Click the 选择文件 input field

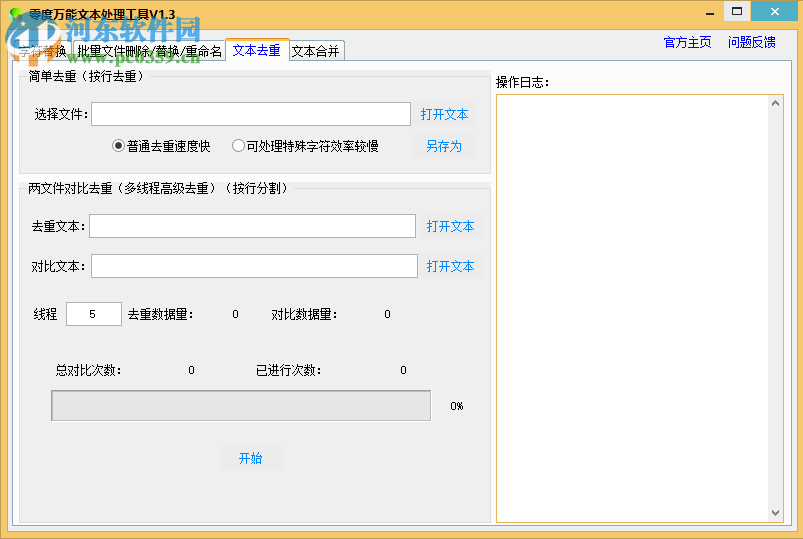[x=251, y=114]
